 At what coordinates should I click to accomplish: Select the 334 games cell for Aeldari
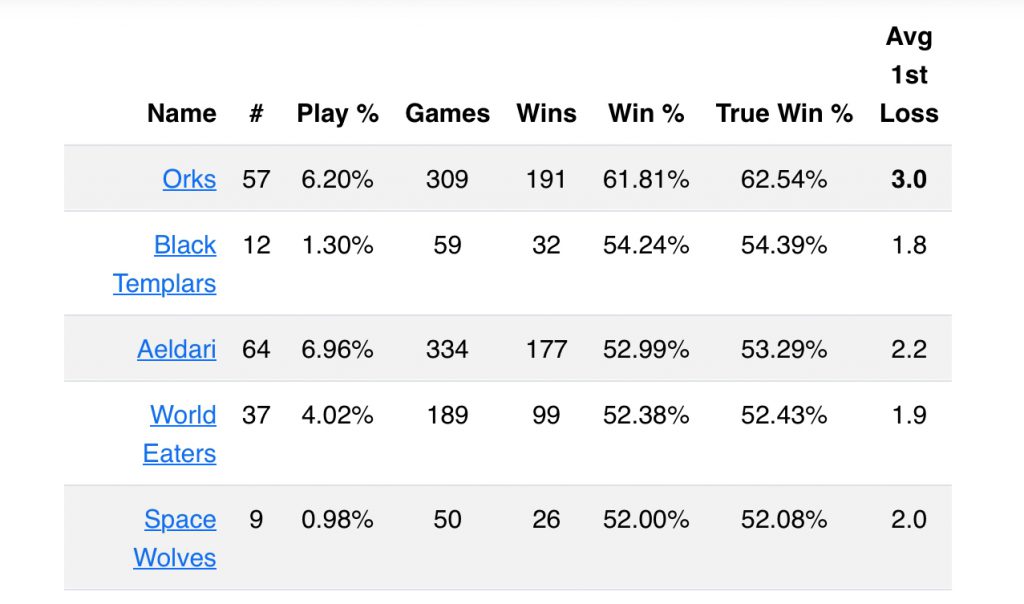447,350
